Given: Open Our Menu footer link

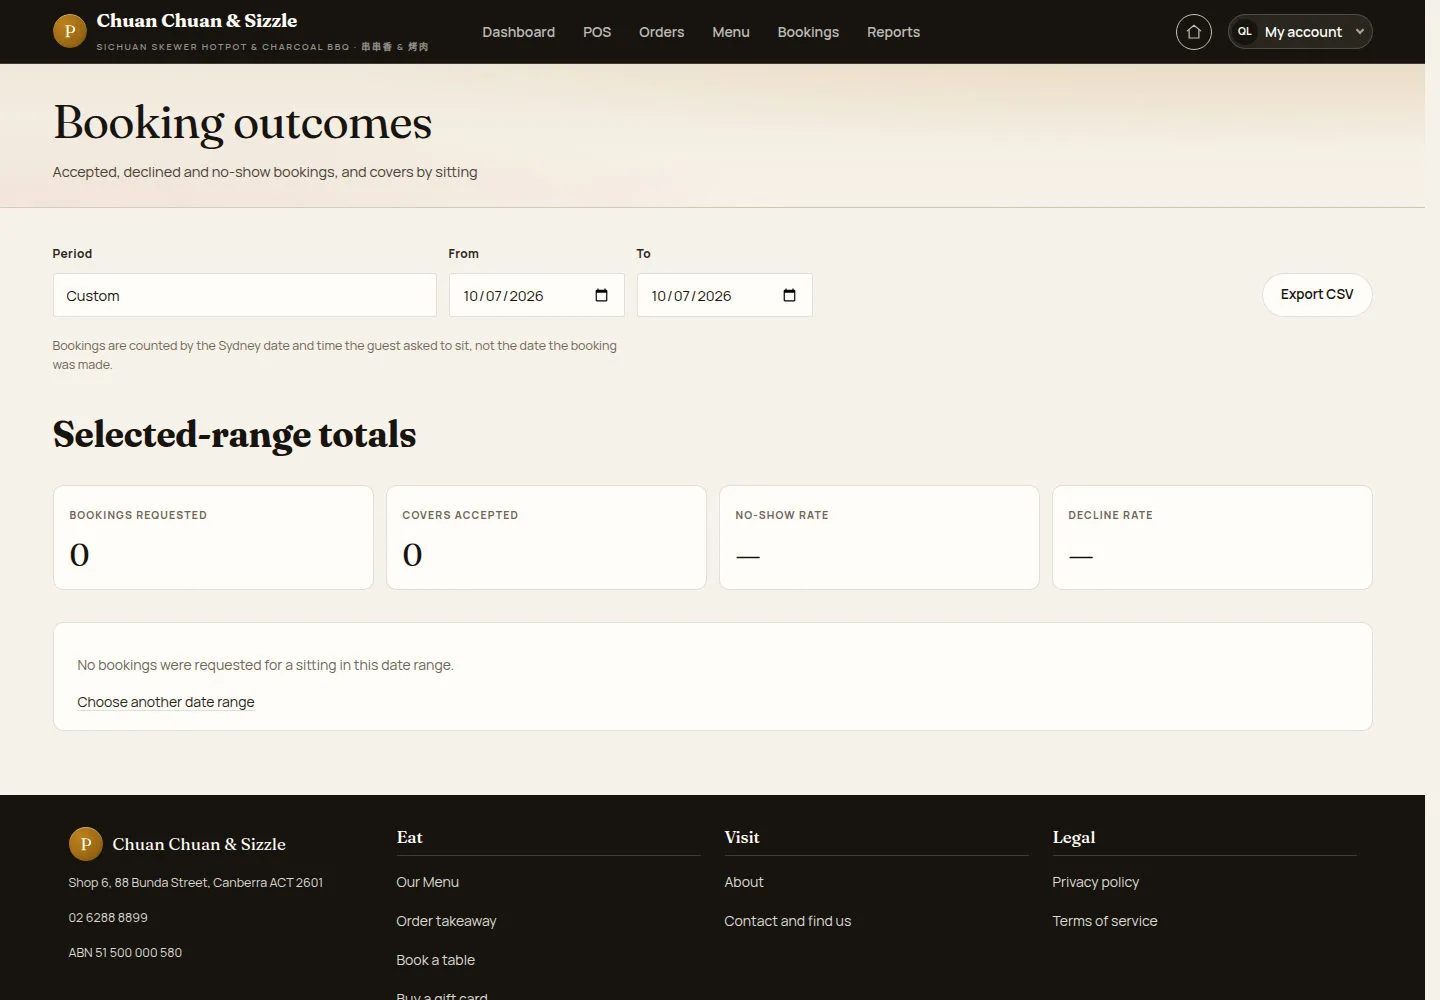Looking at the screenshot, I should (x=427, y=882).
